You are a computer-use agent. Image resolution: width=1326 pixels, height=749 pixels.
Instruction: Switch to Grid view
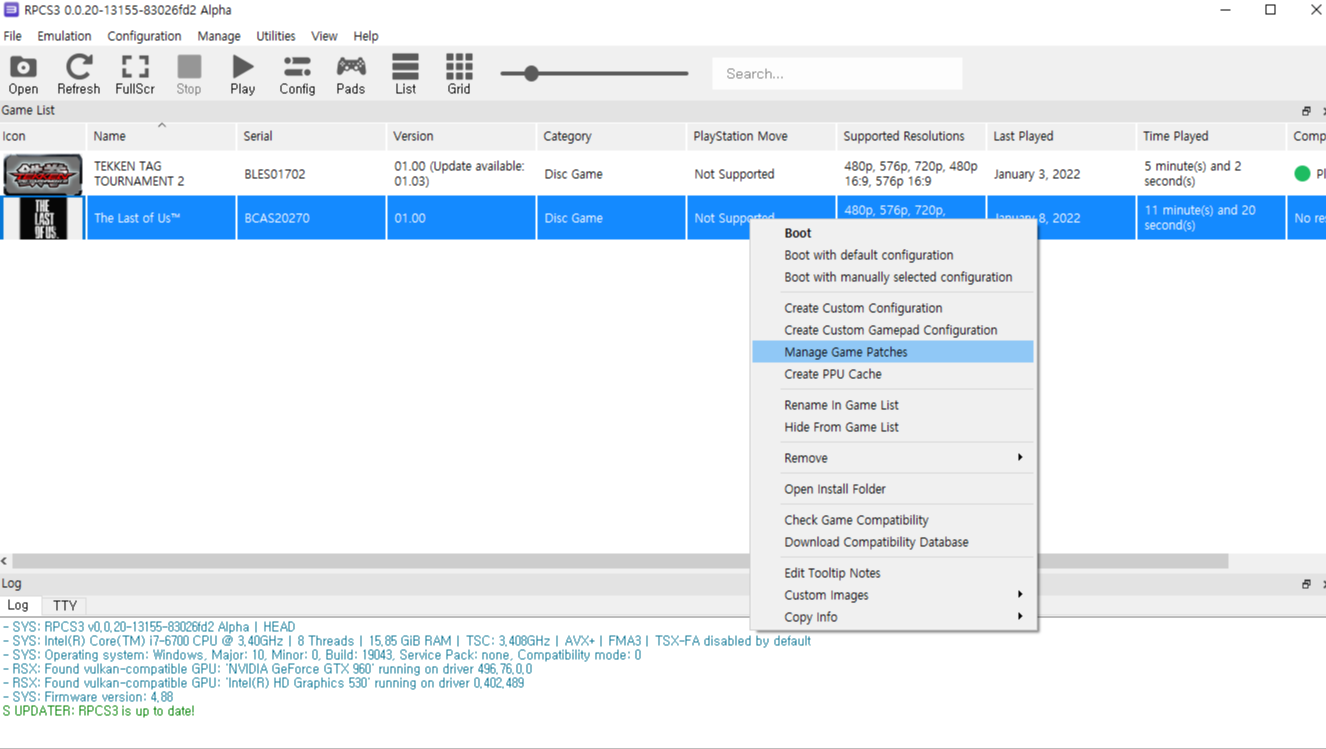(x=459, y=75)
